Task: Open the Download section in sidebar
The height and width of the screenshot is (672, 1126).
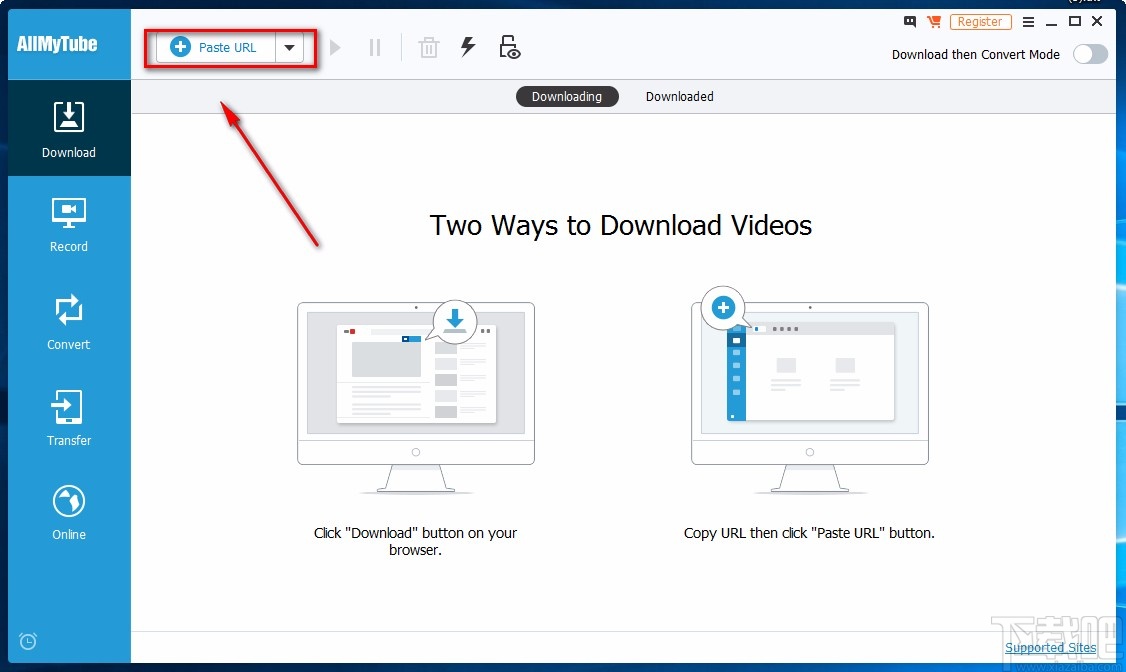Action: pos(69,129)
